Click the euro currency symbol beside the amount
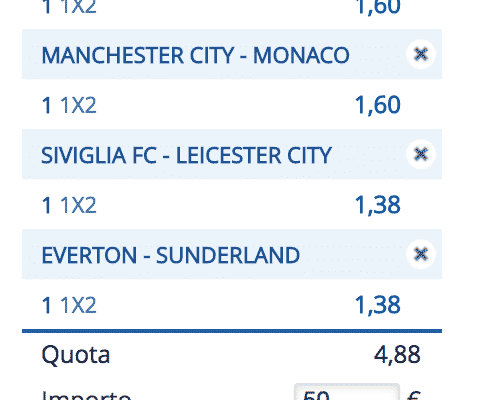 coord(414,395)
